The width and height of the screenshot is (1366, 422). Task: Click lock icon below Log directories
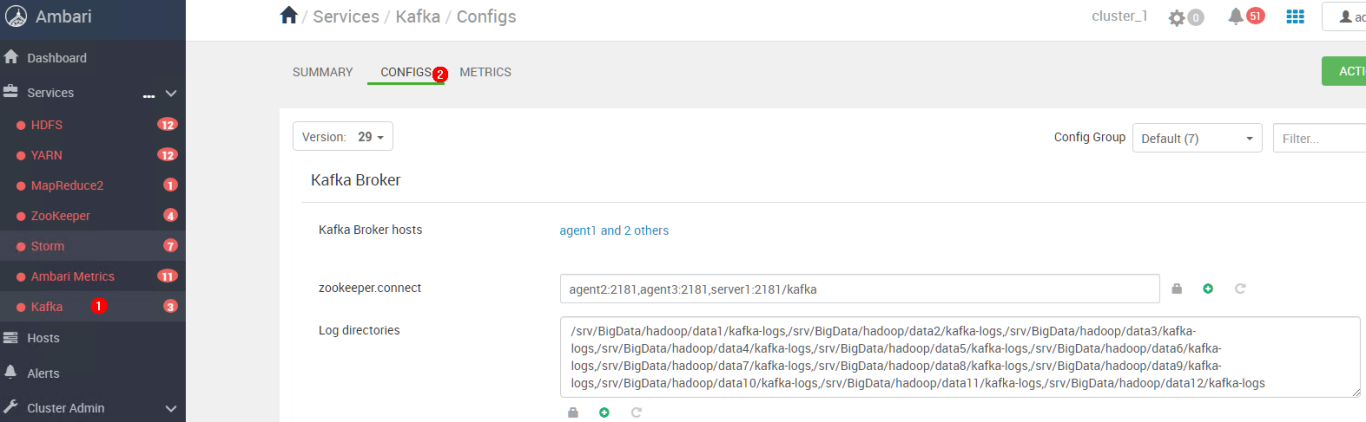pyautogui.click(x=573, y=412)
